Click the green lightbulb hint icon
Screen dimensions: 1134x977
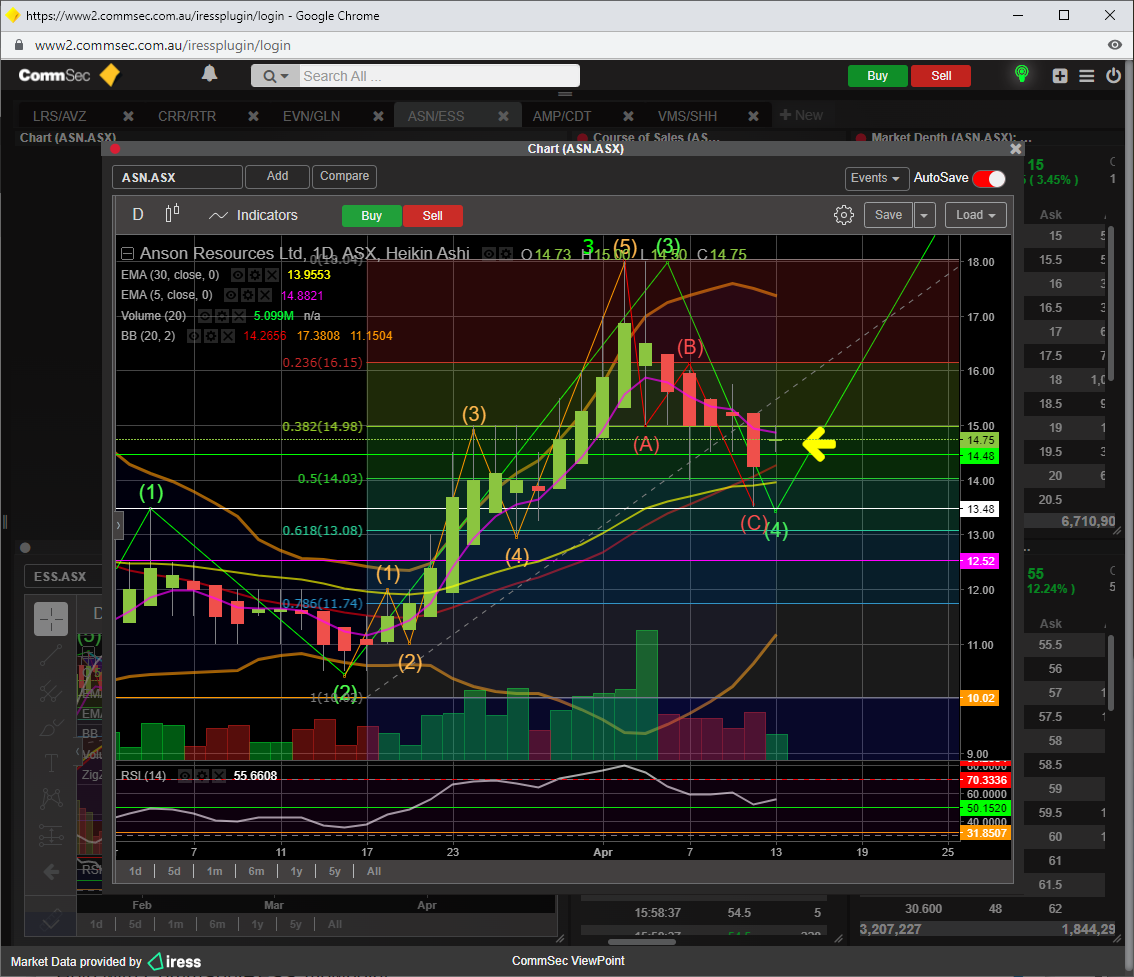[x=1021, y=74]
